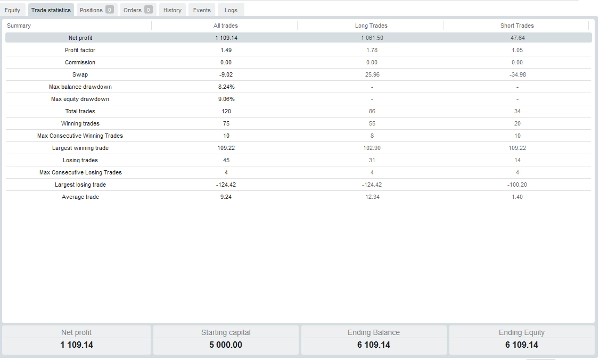Click the Short Trades Profit factor value
Screen dimensions: 600x360
point(517,50)
